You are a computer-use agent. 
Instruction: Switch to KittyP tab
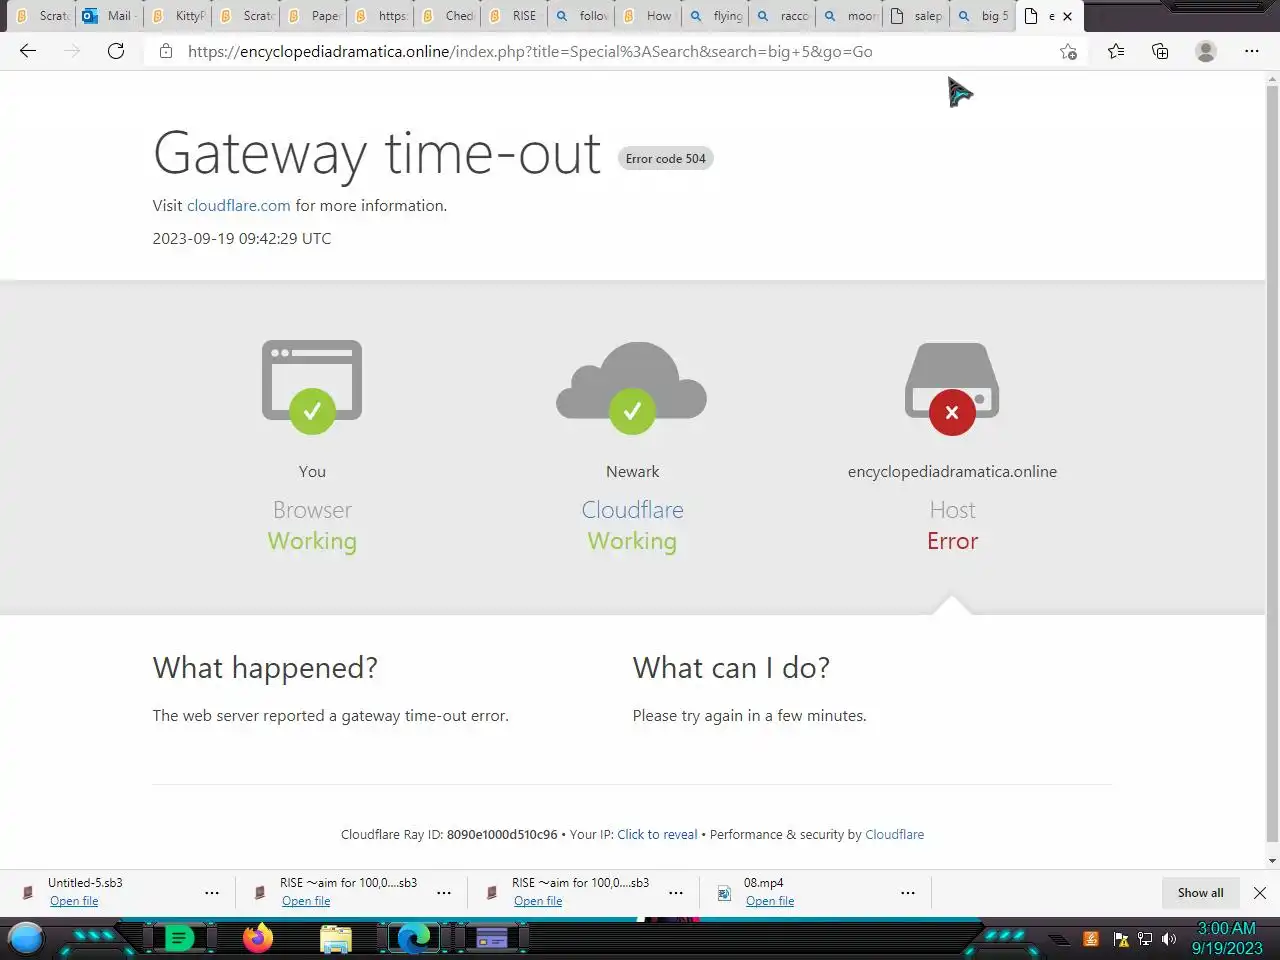tap(177, 16)
